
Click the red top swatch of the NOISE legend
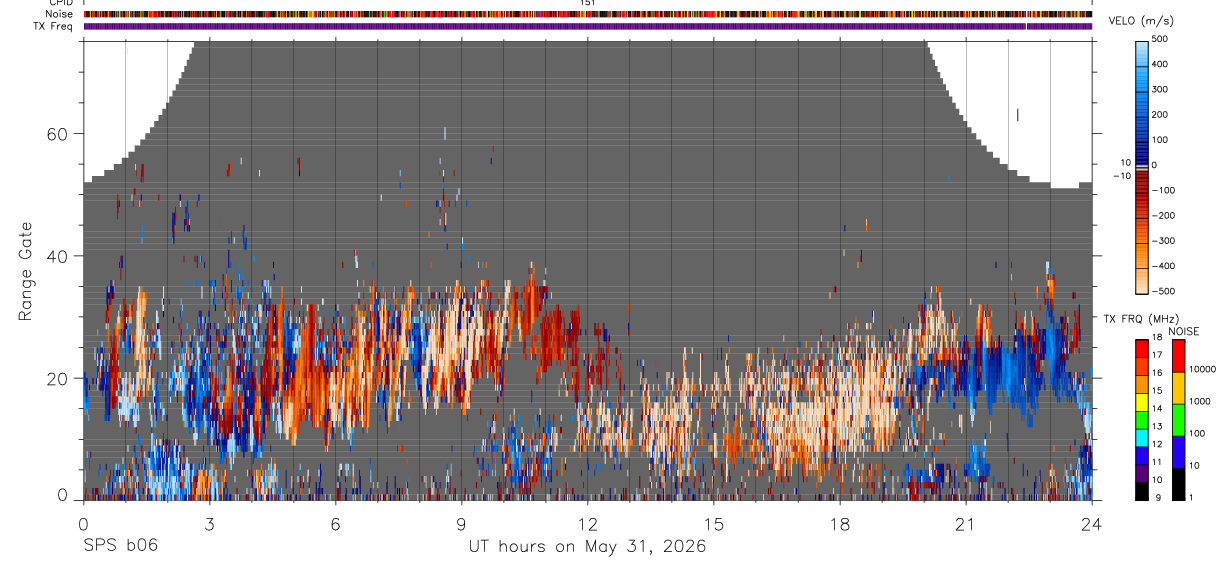tap(1177, 356)
